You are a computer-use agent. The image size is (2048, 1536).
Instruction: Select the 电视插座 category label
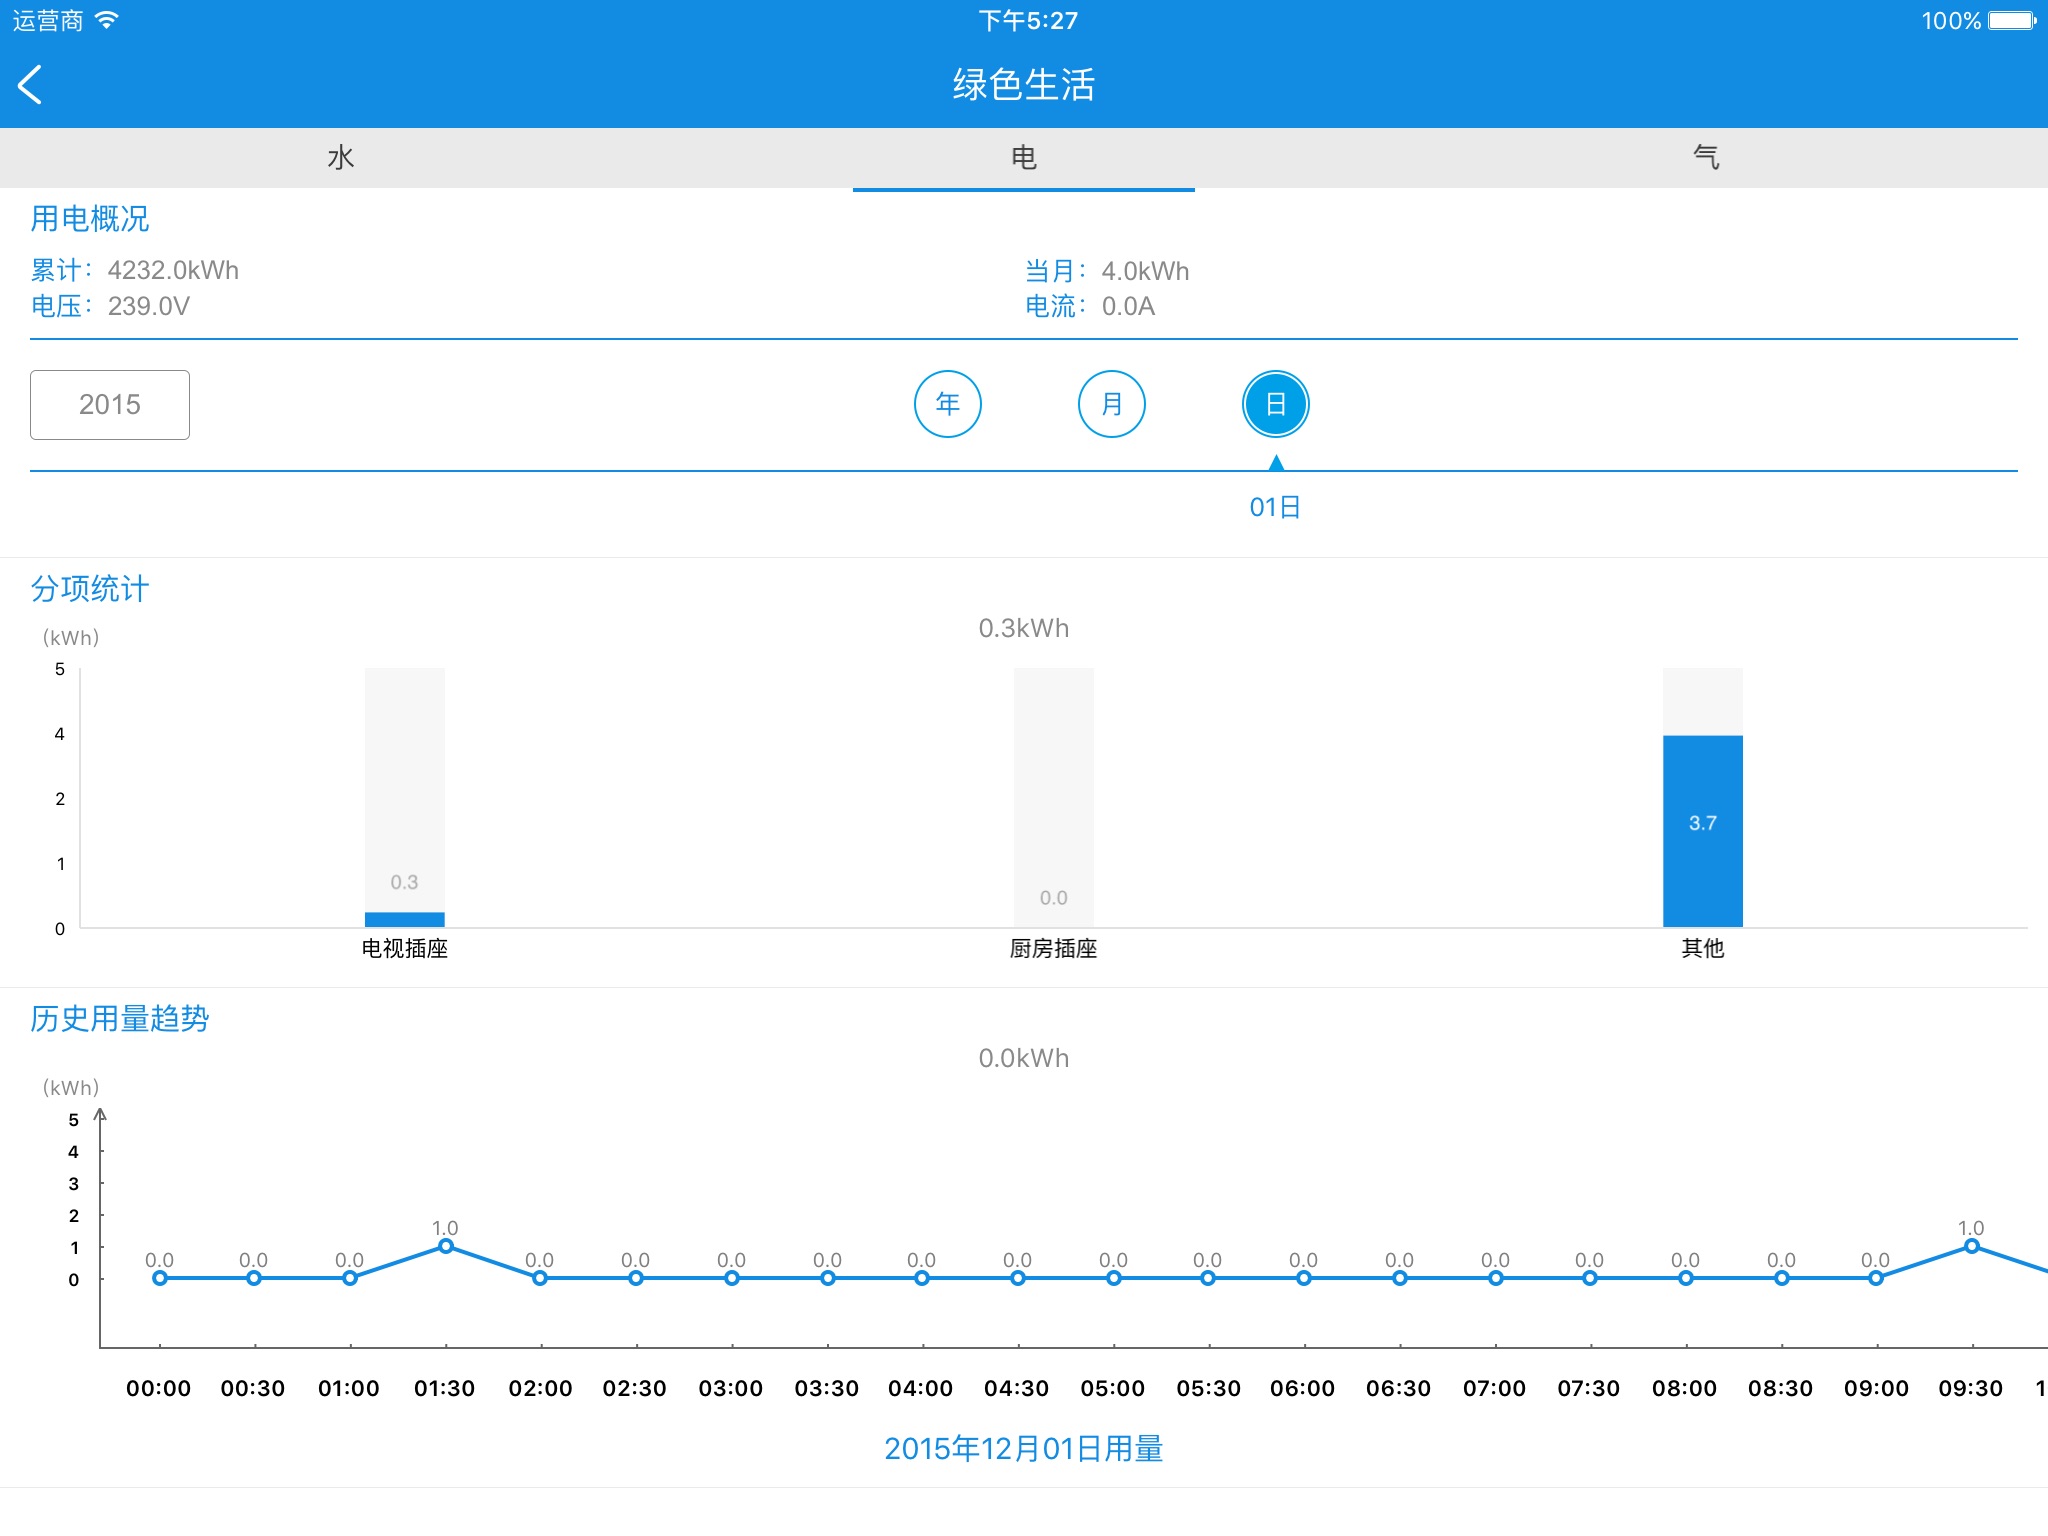pyautogui.click(x=405, y=948)
